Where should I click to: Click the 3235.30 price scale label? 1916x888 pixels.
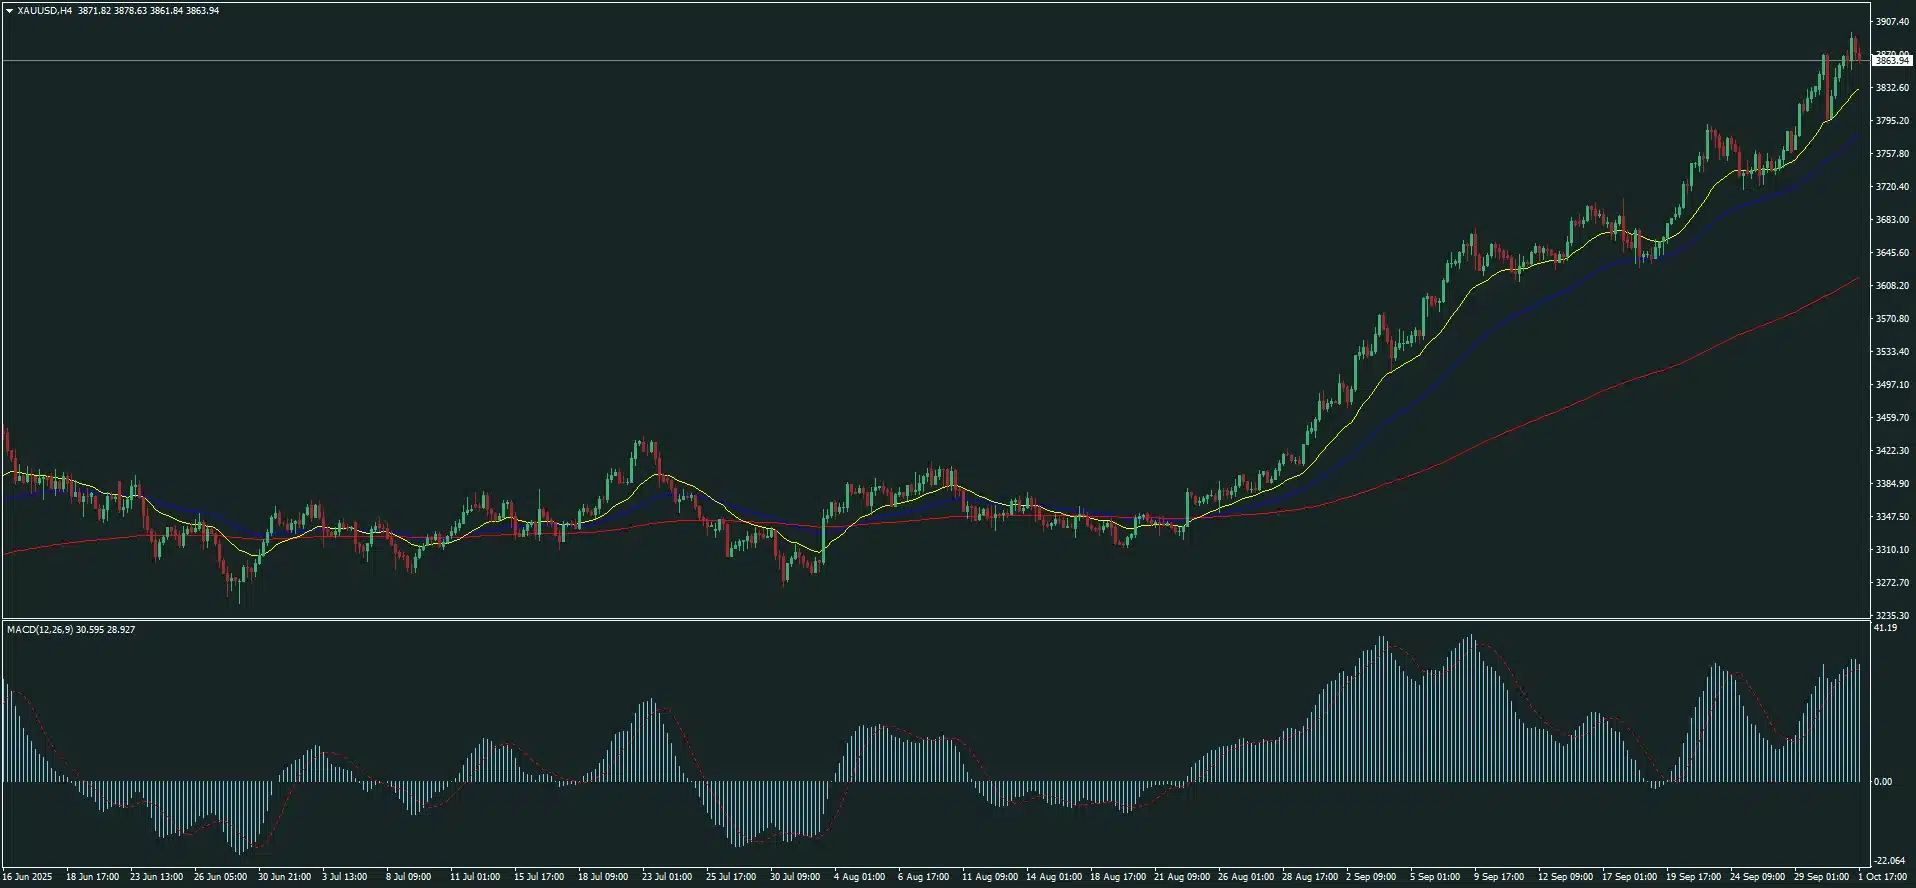coord(1891,616)
